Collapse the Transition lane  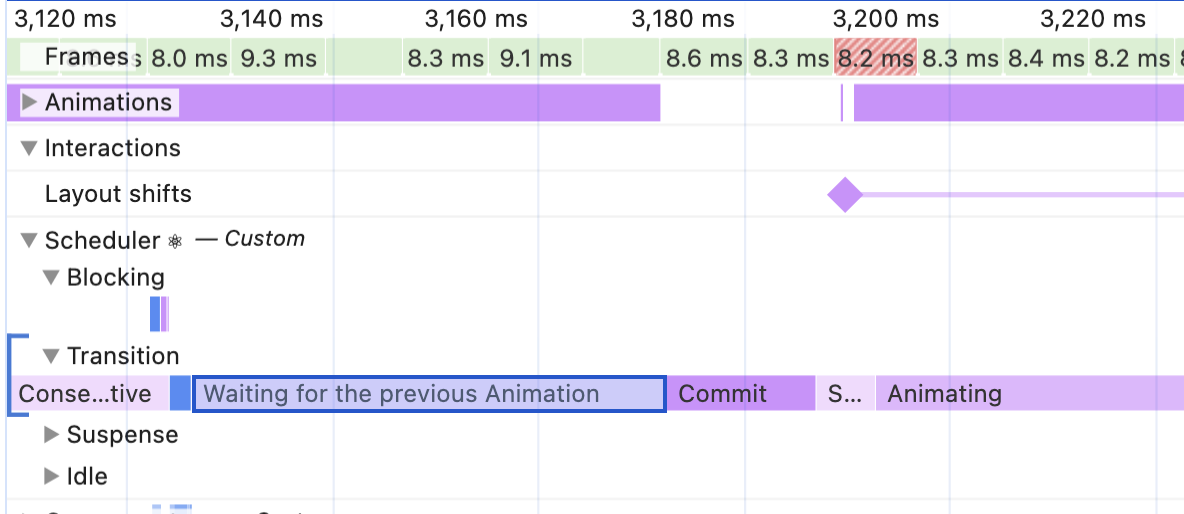click(x=51, y=356)
